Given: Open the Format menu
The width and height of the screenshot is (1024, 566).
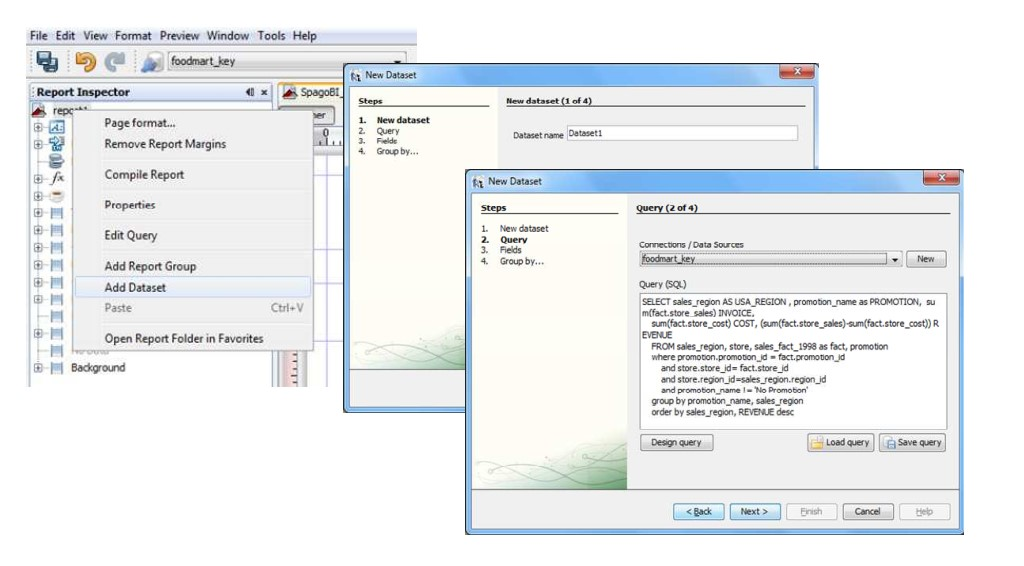Looking at the screenshot, I should pyautogui.click(x=133, y=36).
